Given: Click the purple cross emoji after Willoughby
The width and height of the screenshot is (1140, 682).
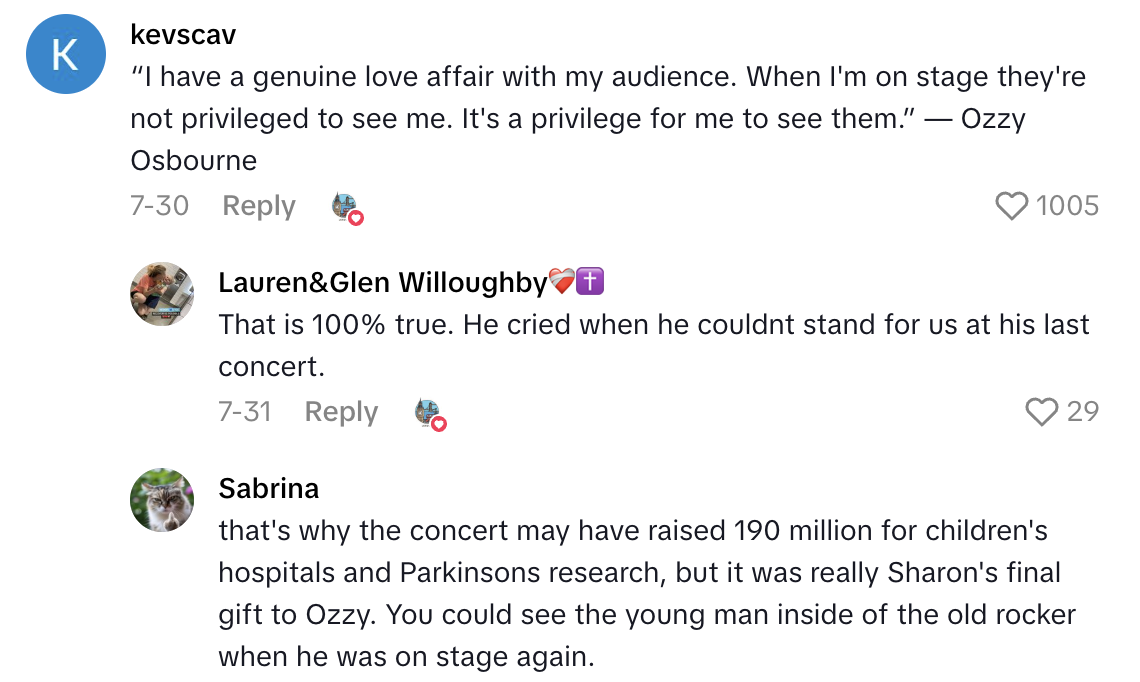Looking at the screenshot, I should [591, 283].
